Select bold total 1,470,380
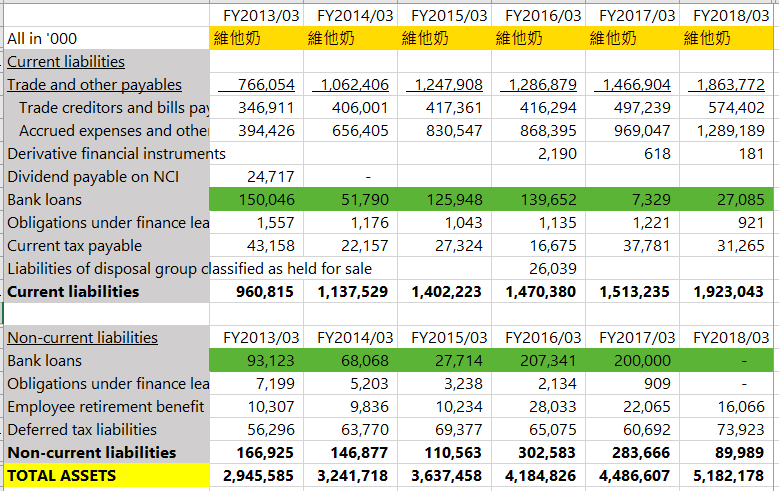 coord(539,291)
